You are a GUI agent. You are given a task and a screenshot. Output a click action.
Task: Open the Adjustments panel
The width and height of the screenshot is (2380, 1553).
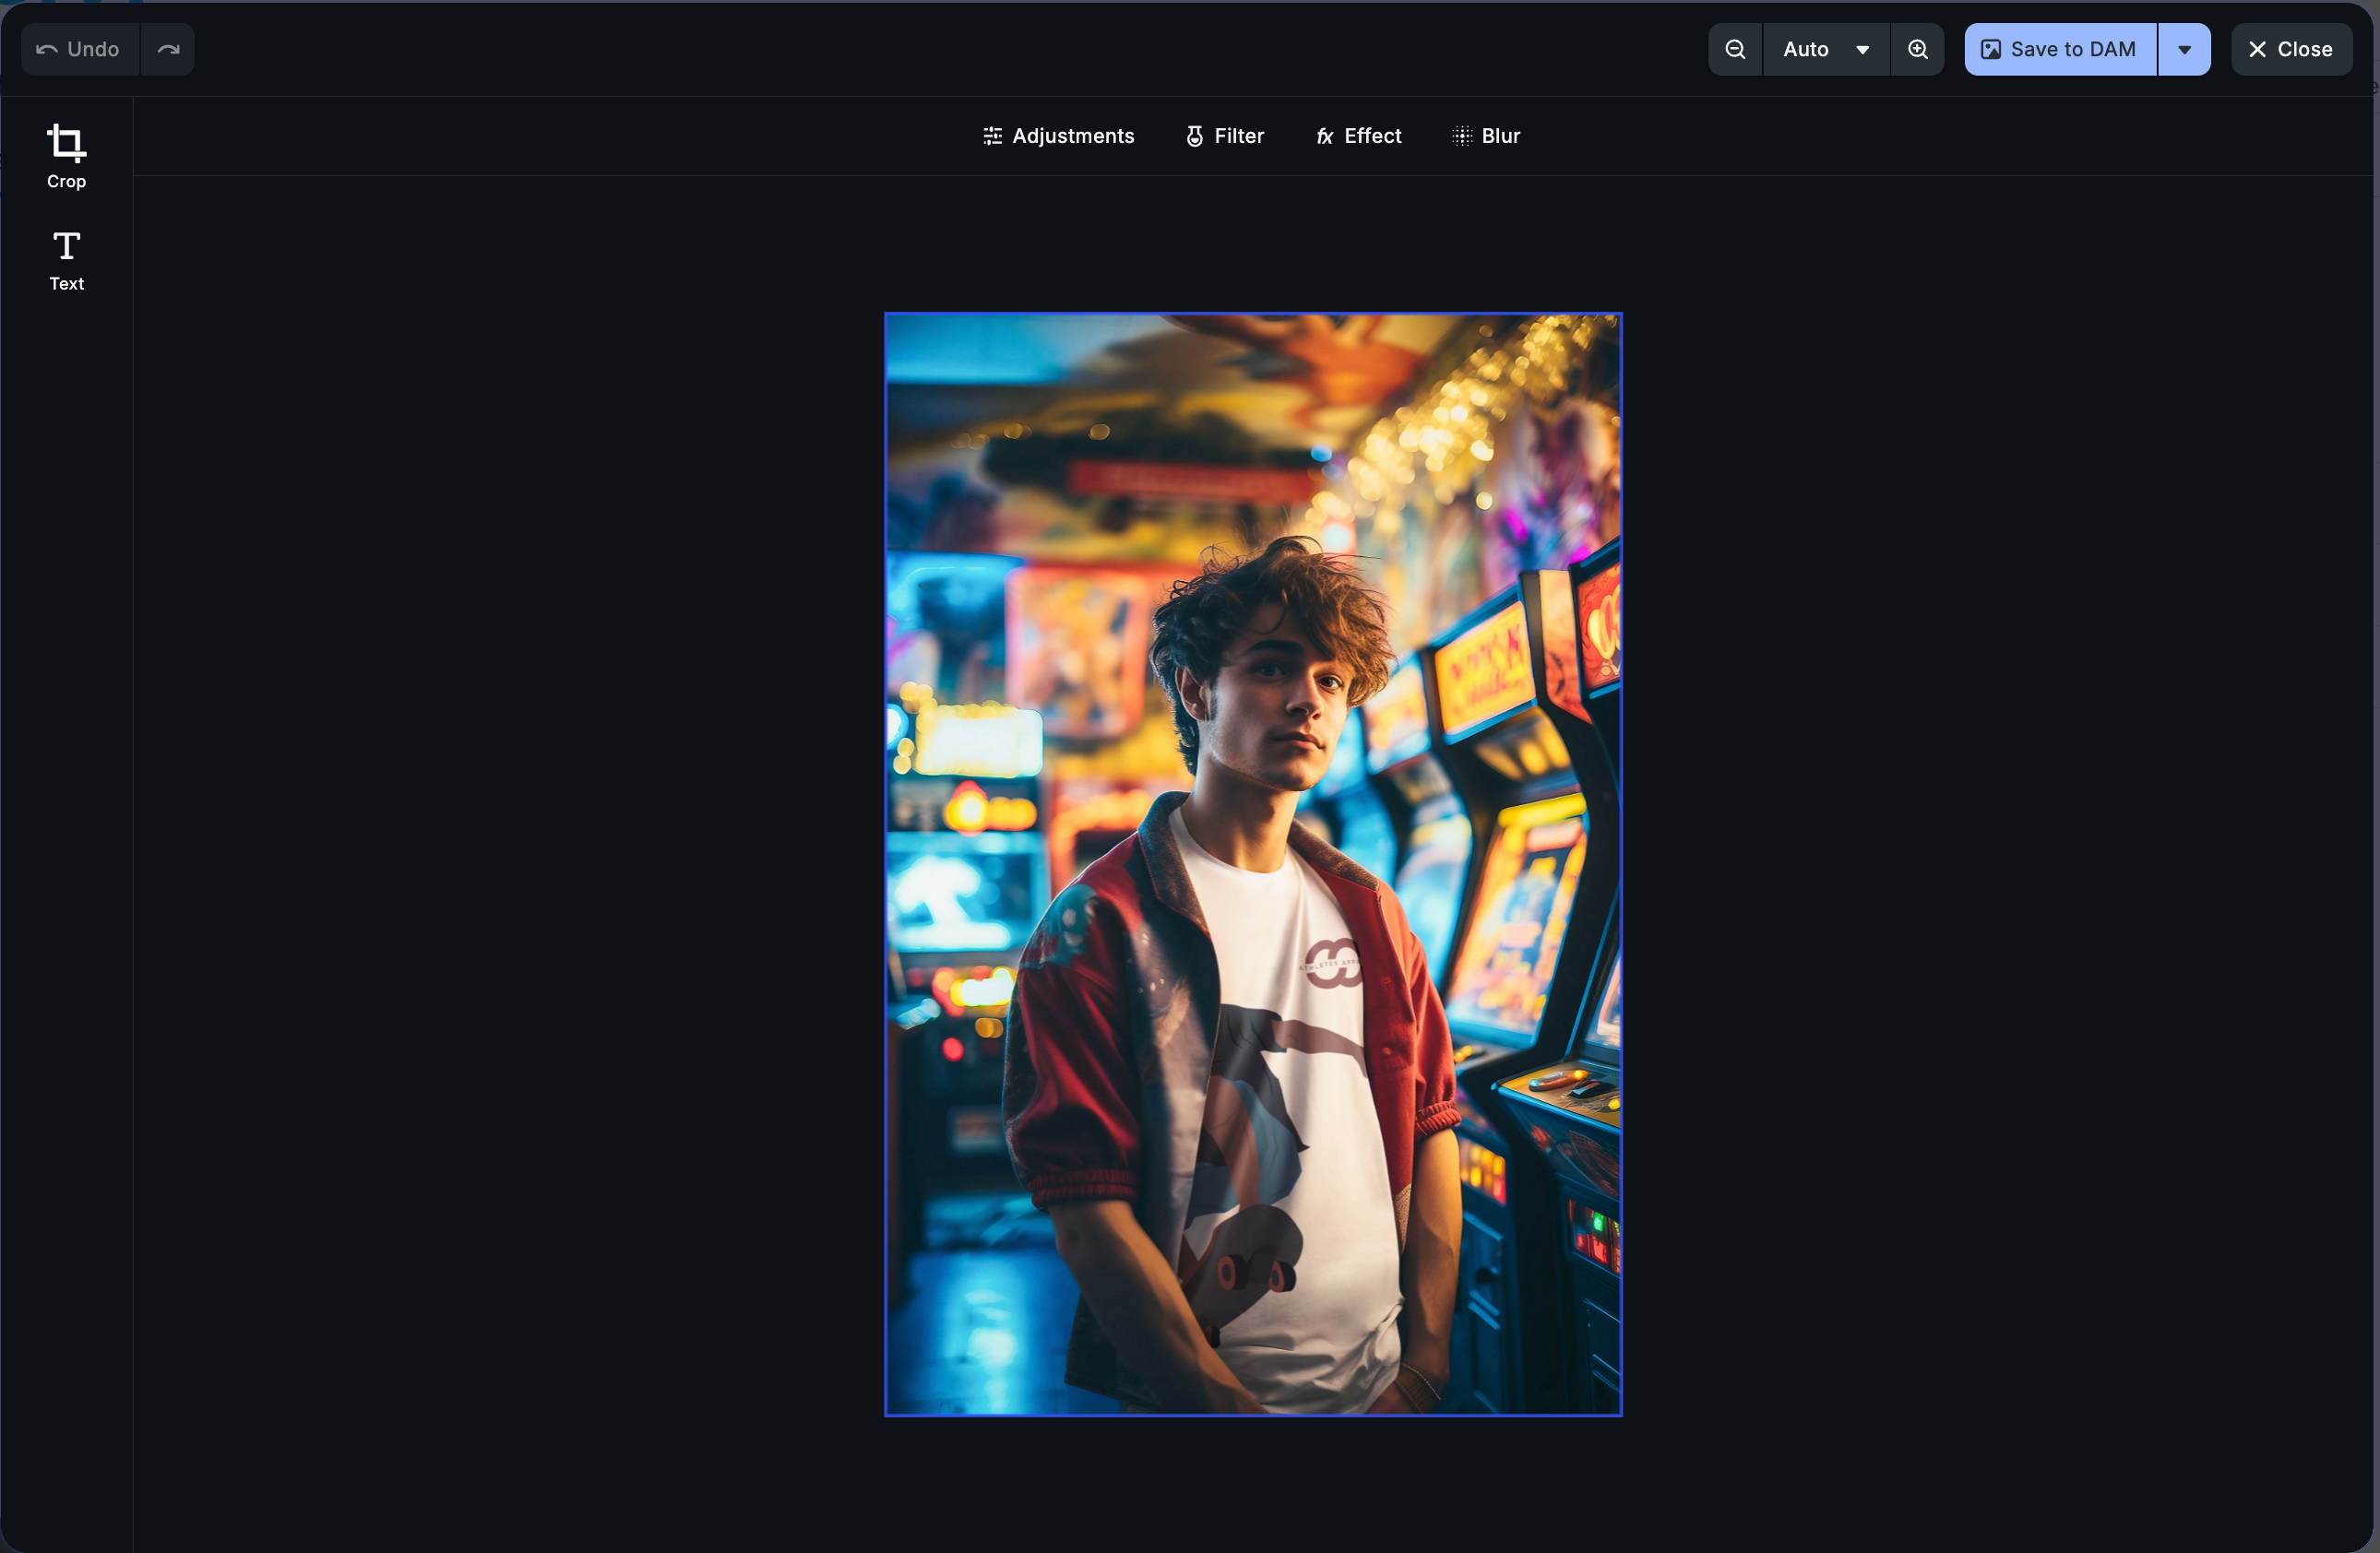(1058, 136)
